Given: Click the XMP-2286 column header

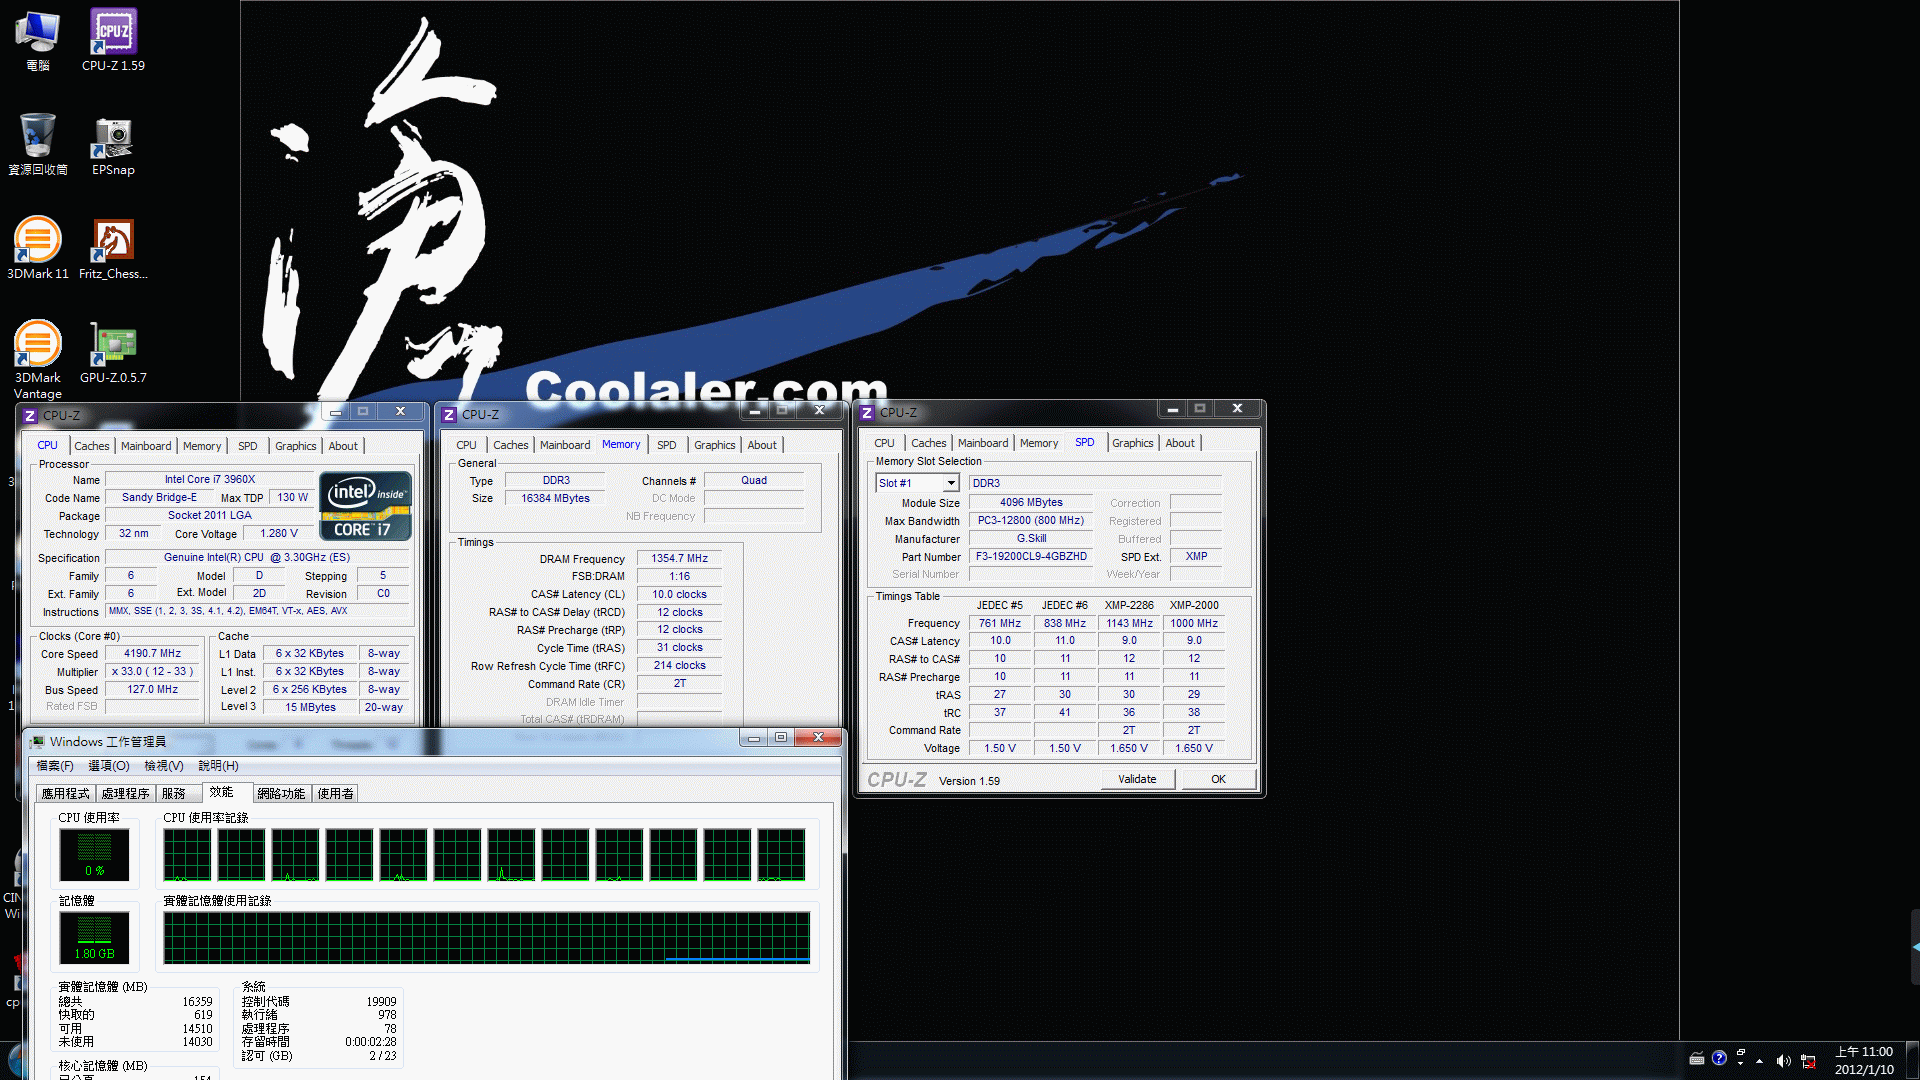Looking at the screenshot, I should tap(1128, 605).
